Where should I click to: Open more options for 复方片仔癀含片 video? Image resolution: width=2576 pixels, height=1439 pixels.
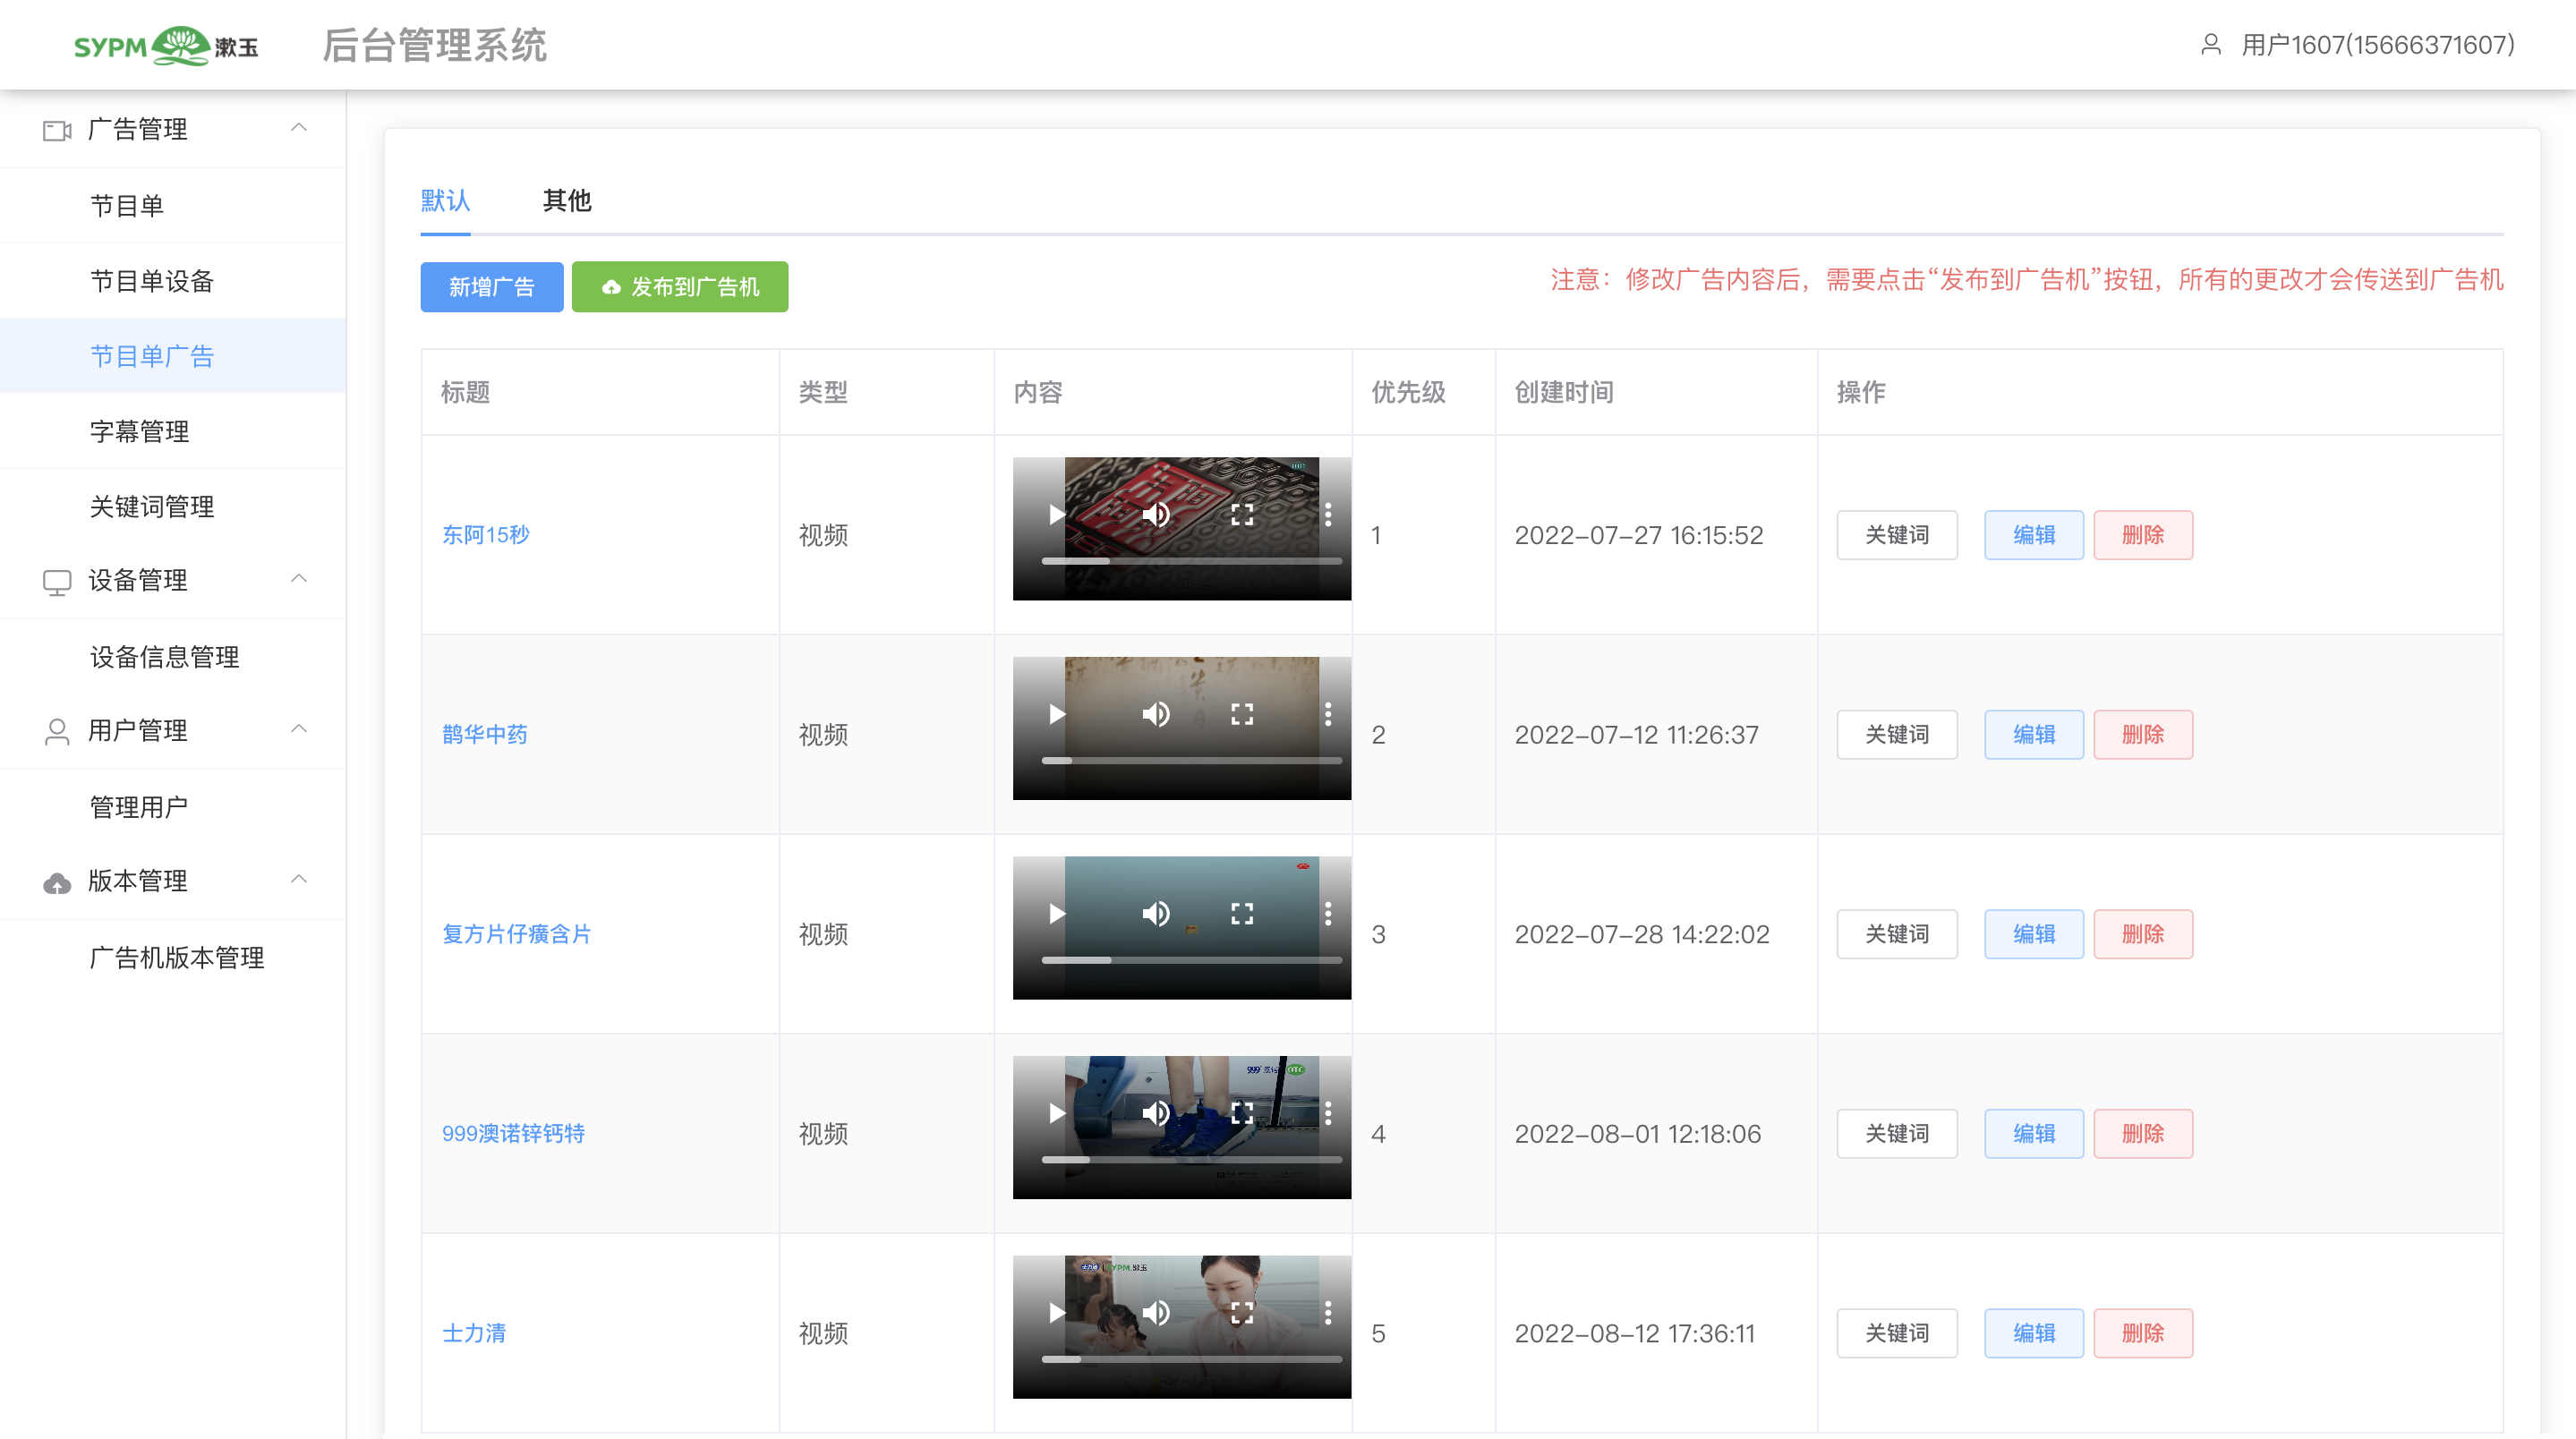1328,914
